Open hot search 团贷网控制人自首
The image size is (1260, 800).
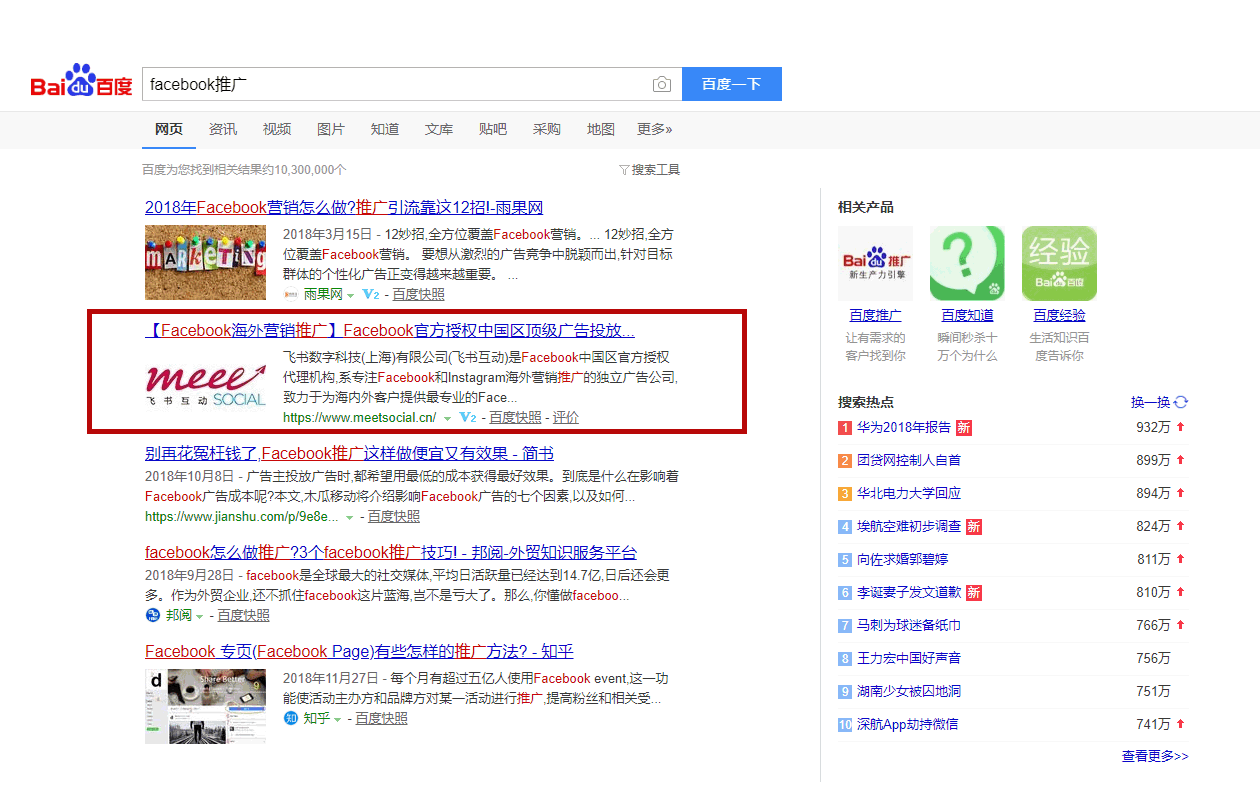[x=909, y=460]
